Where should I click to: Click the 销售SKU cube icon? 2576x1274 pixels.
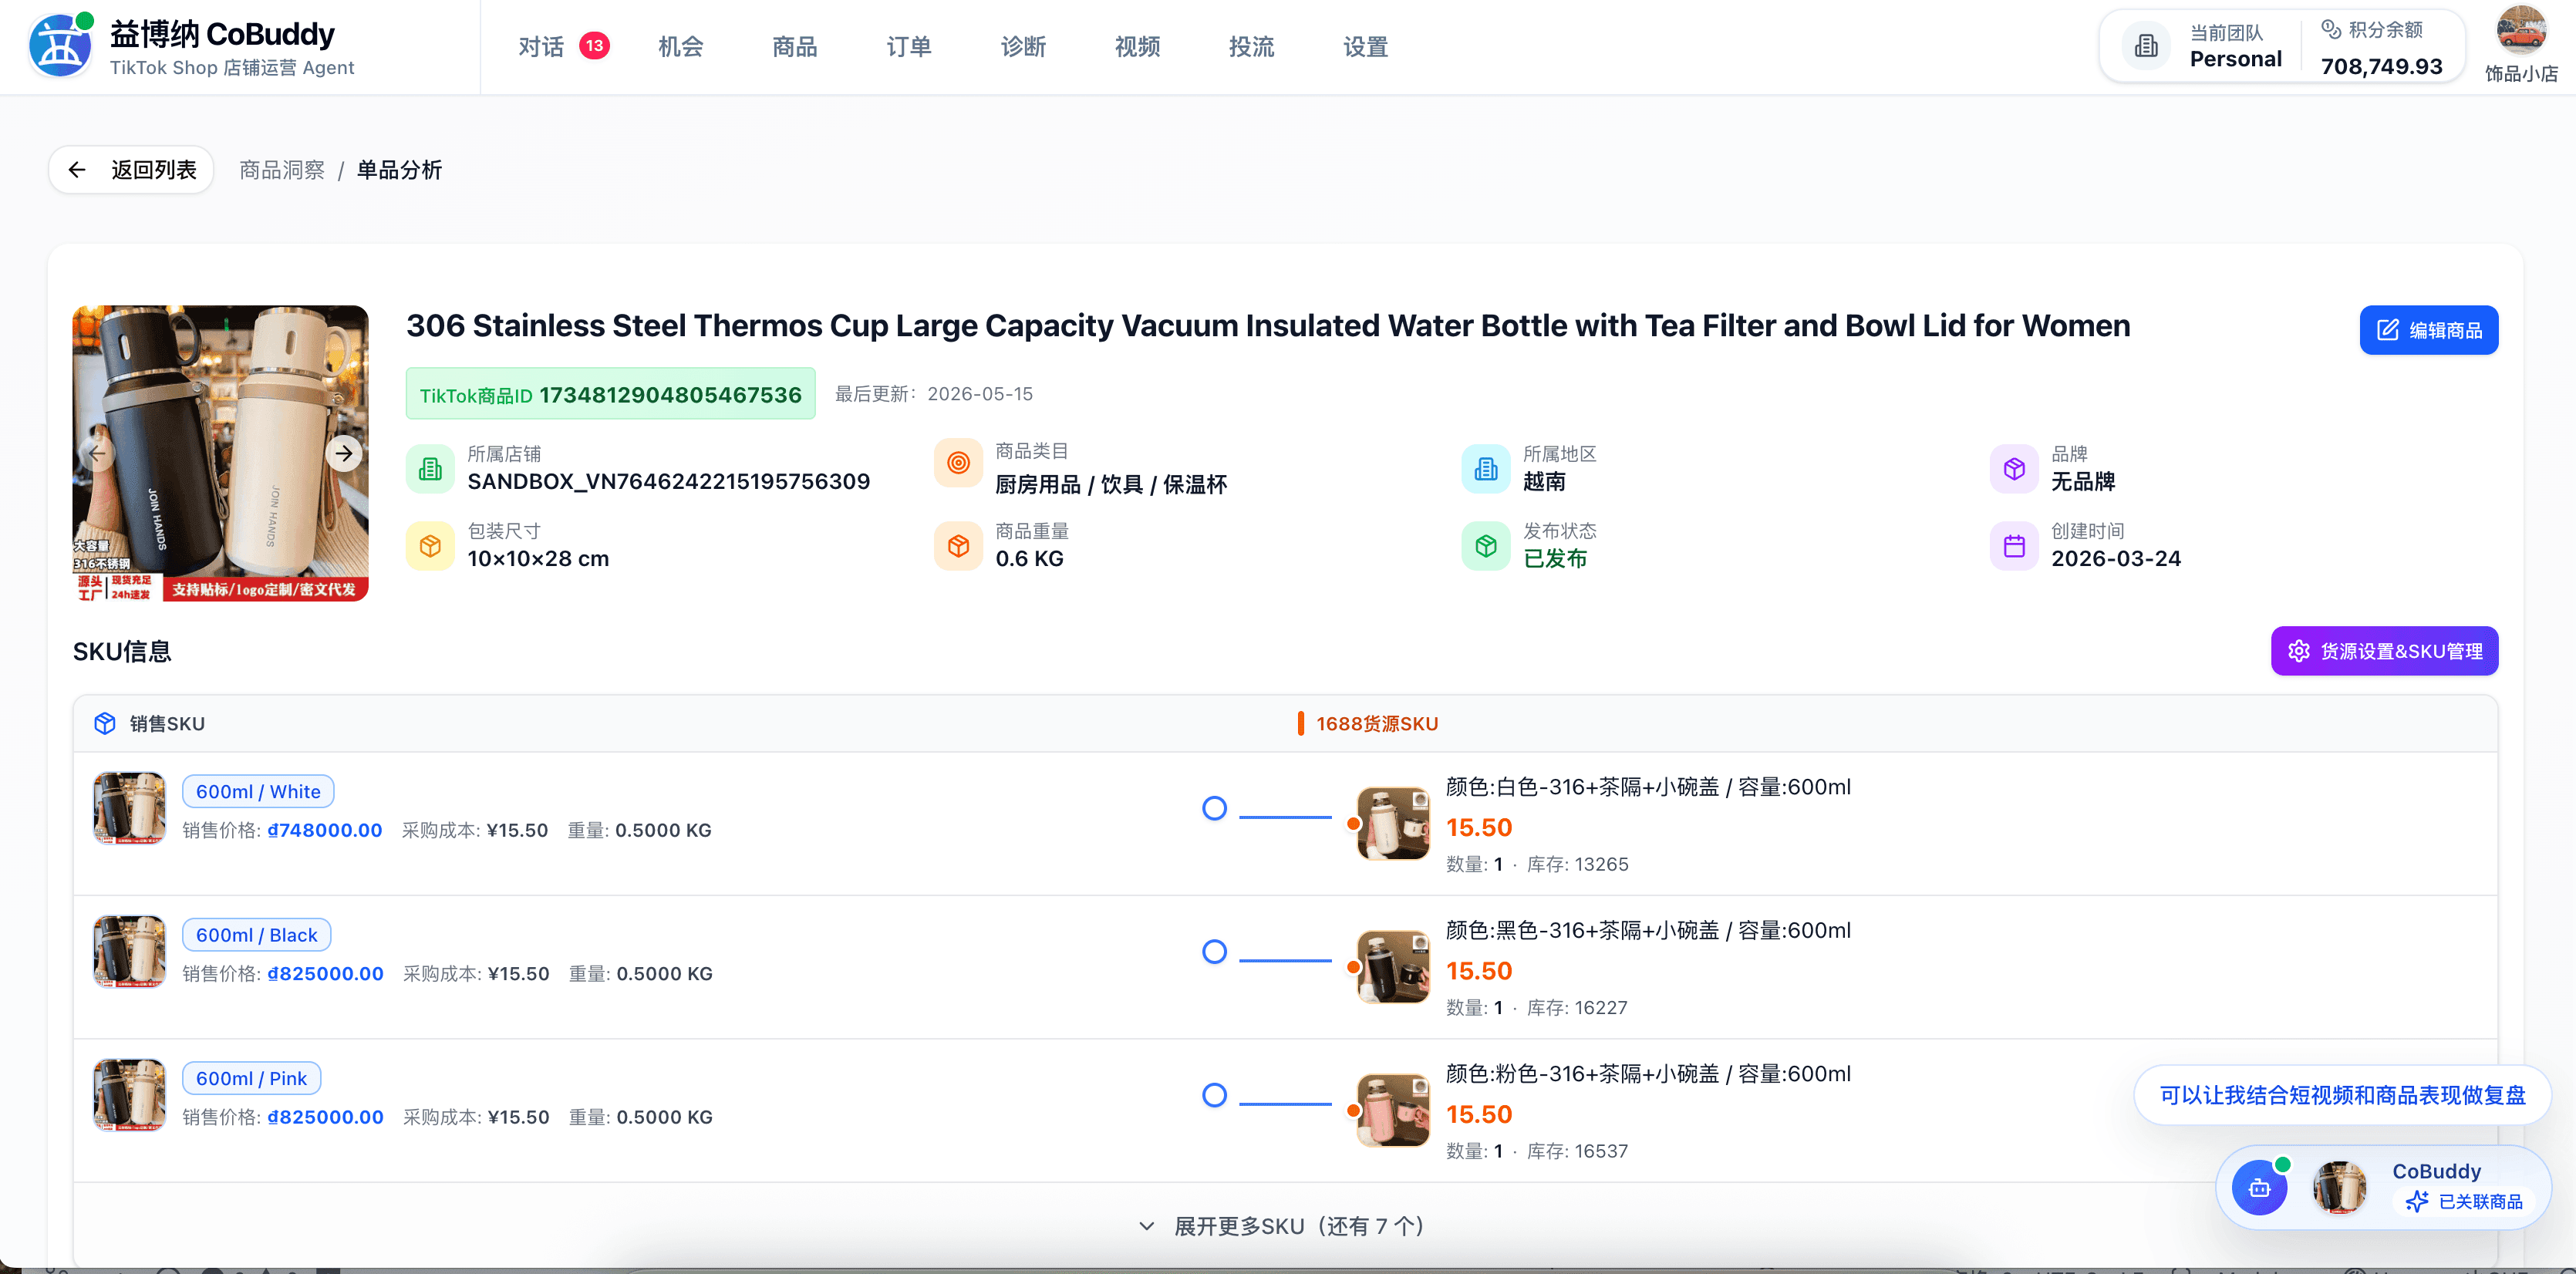[105, 723]
